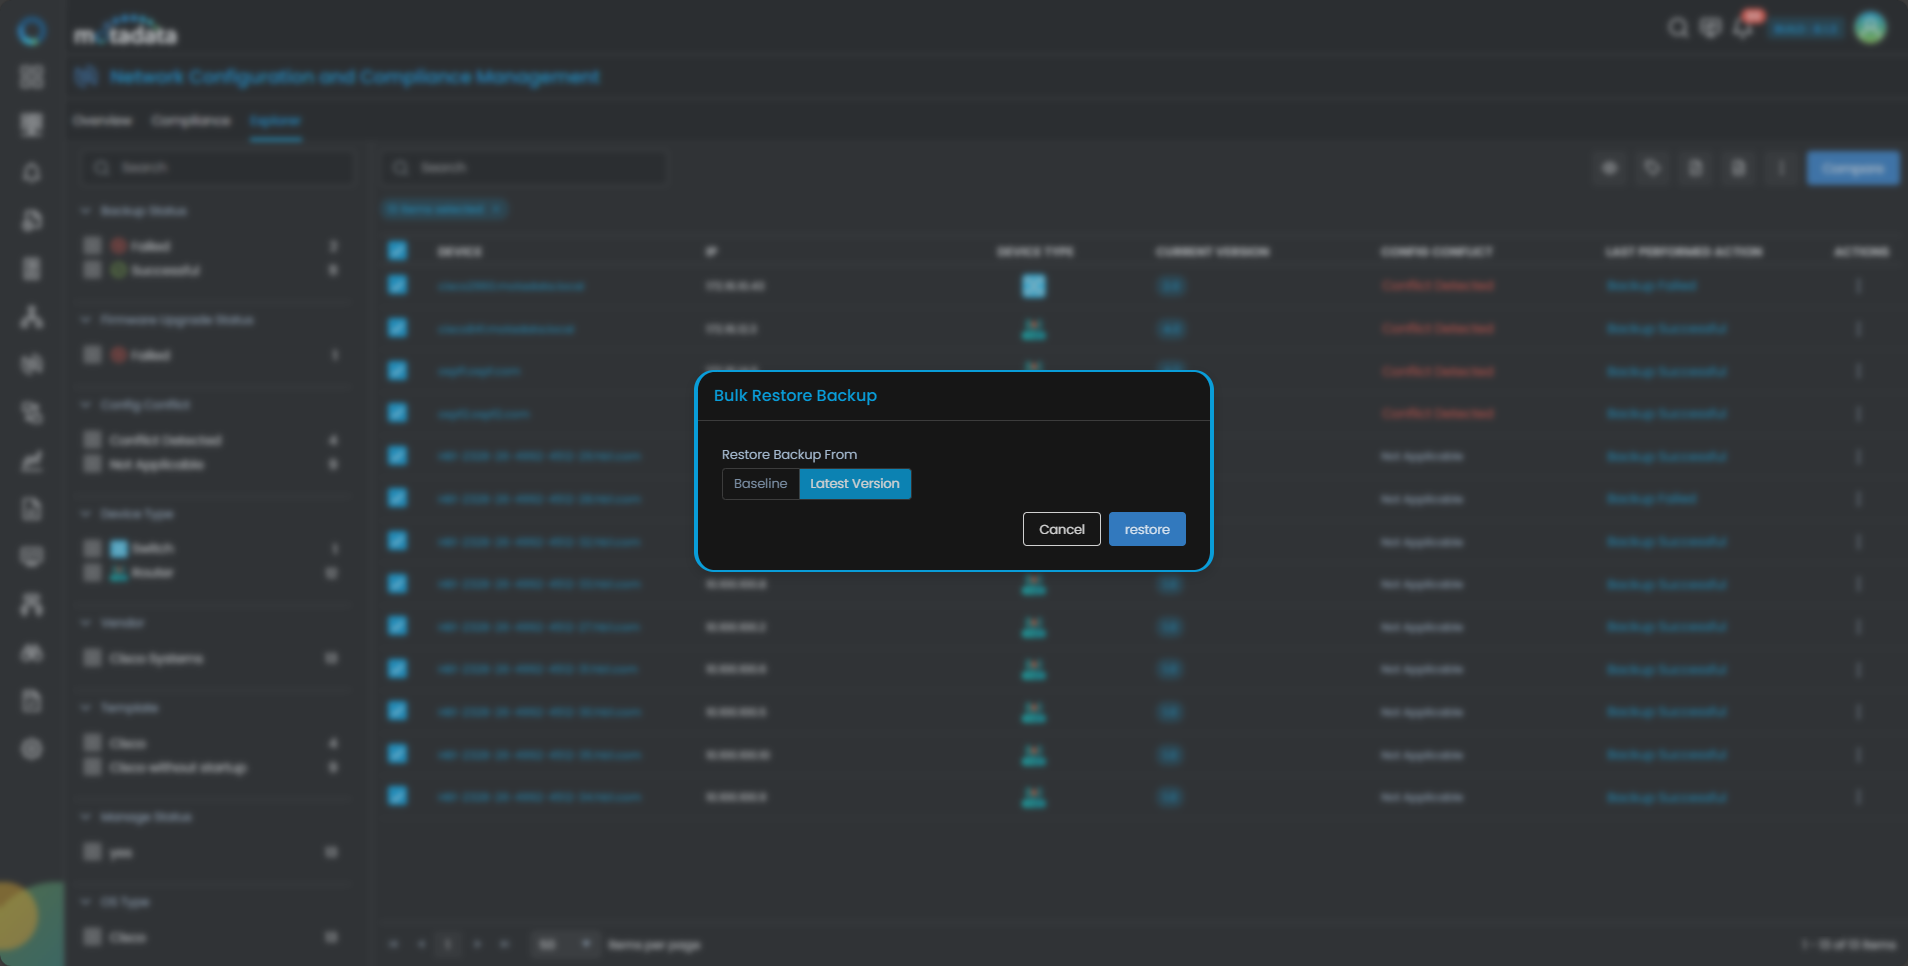
Task: Toggle select-all checkbox in Device header
Action: tap(398, 251)
